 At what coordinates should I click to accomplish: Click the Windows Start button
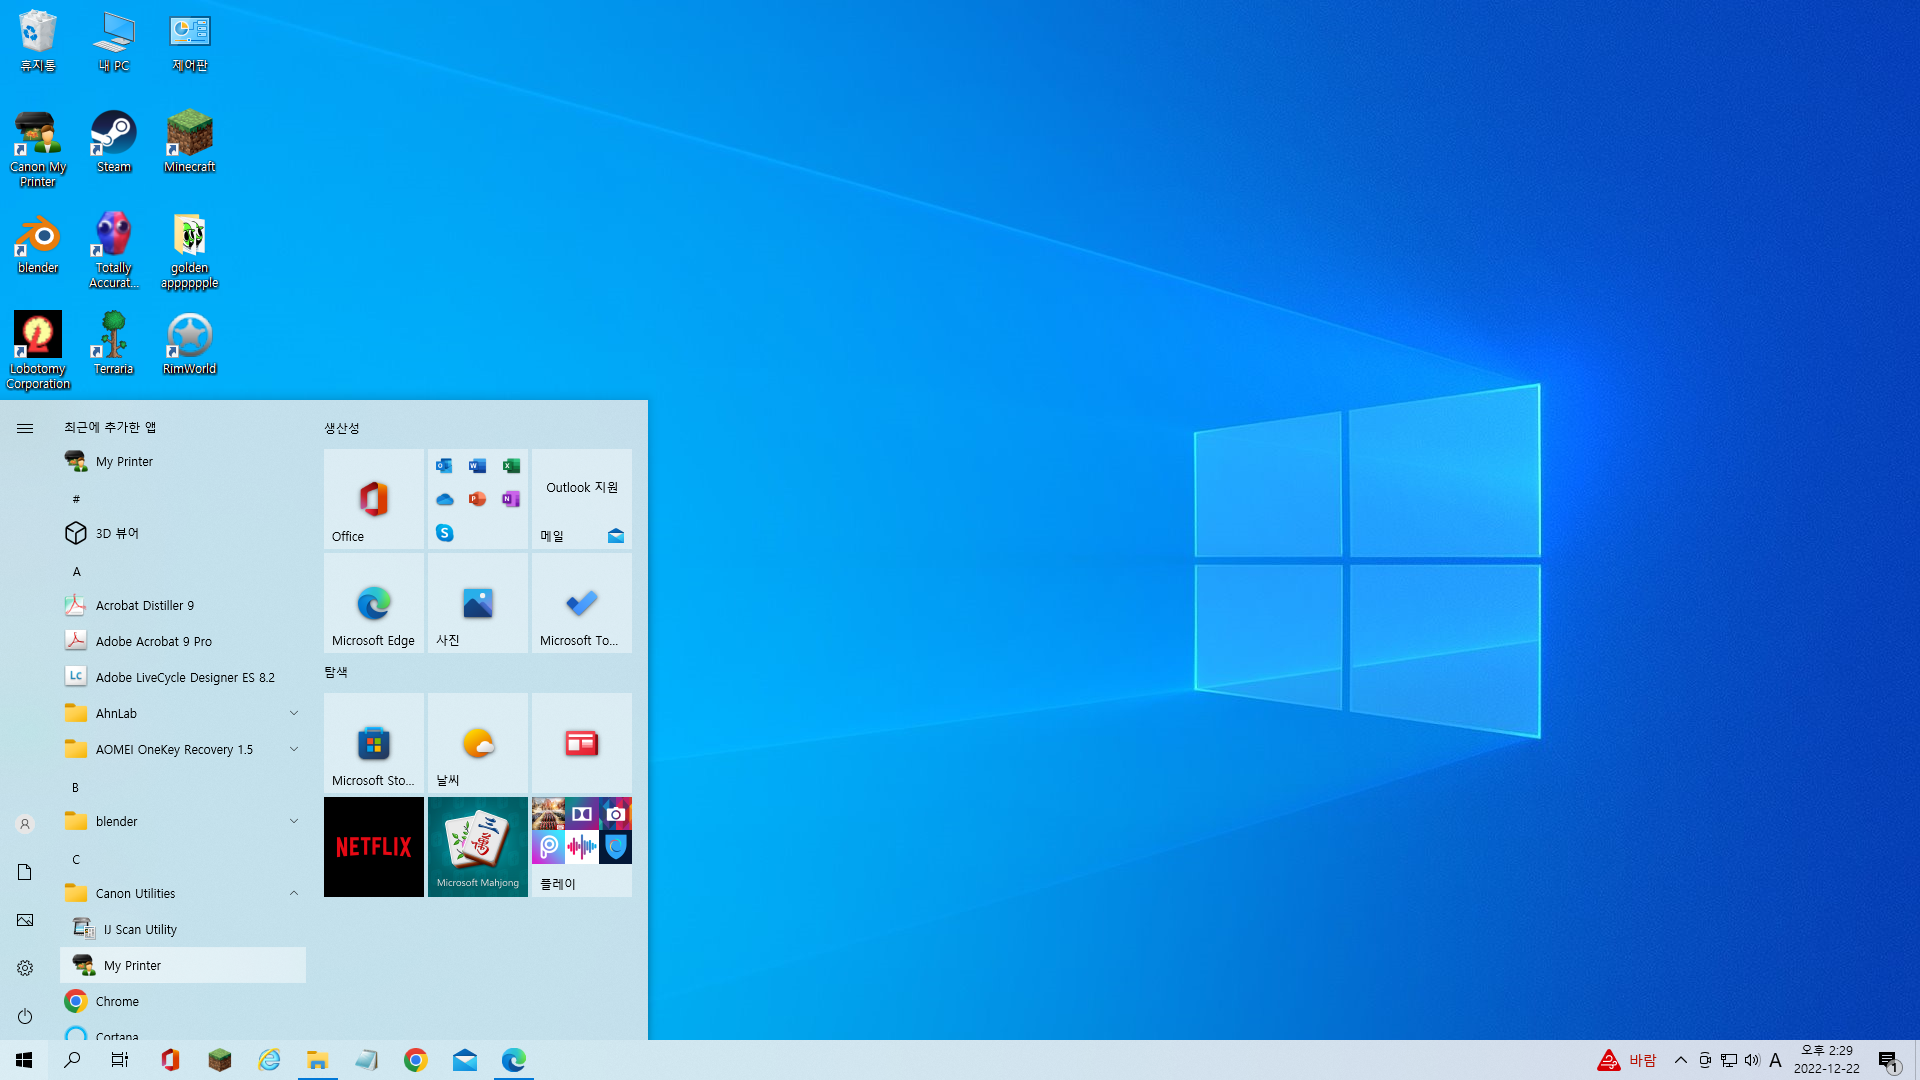(x=24, y=1060)
